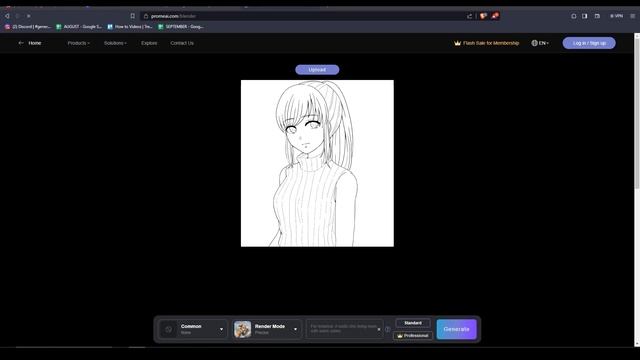
Task: Open the How to Videos Trello bookmark
Action: pyautogui.click(x=130, y=27)
